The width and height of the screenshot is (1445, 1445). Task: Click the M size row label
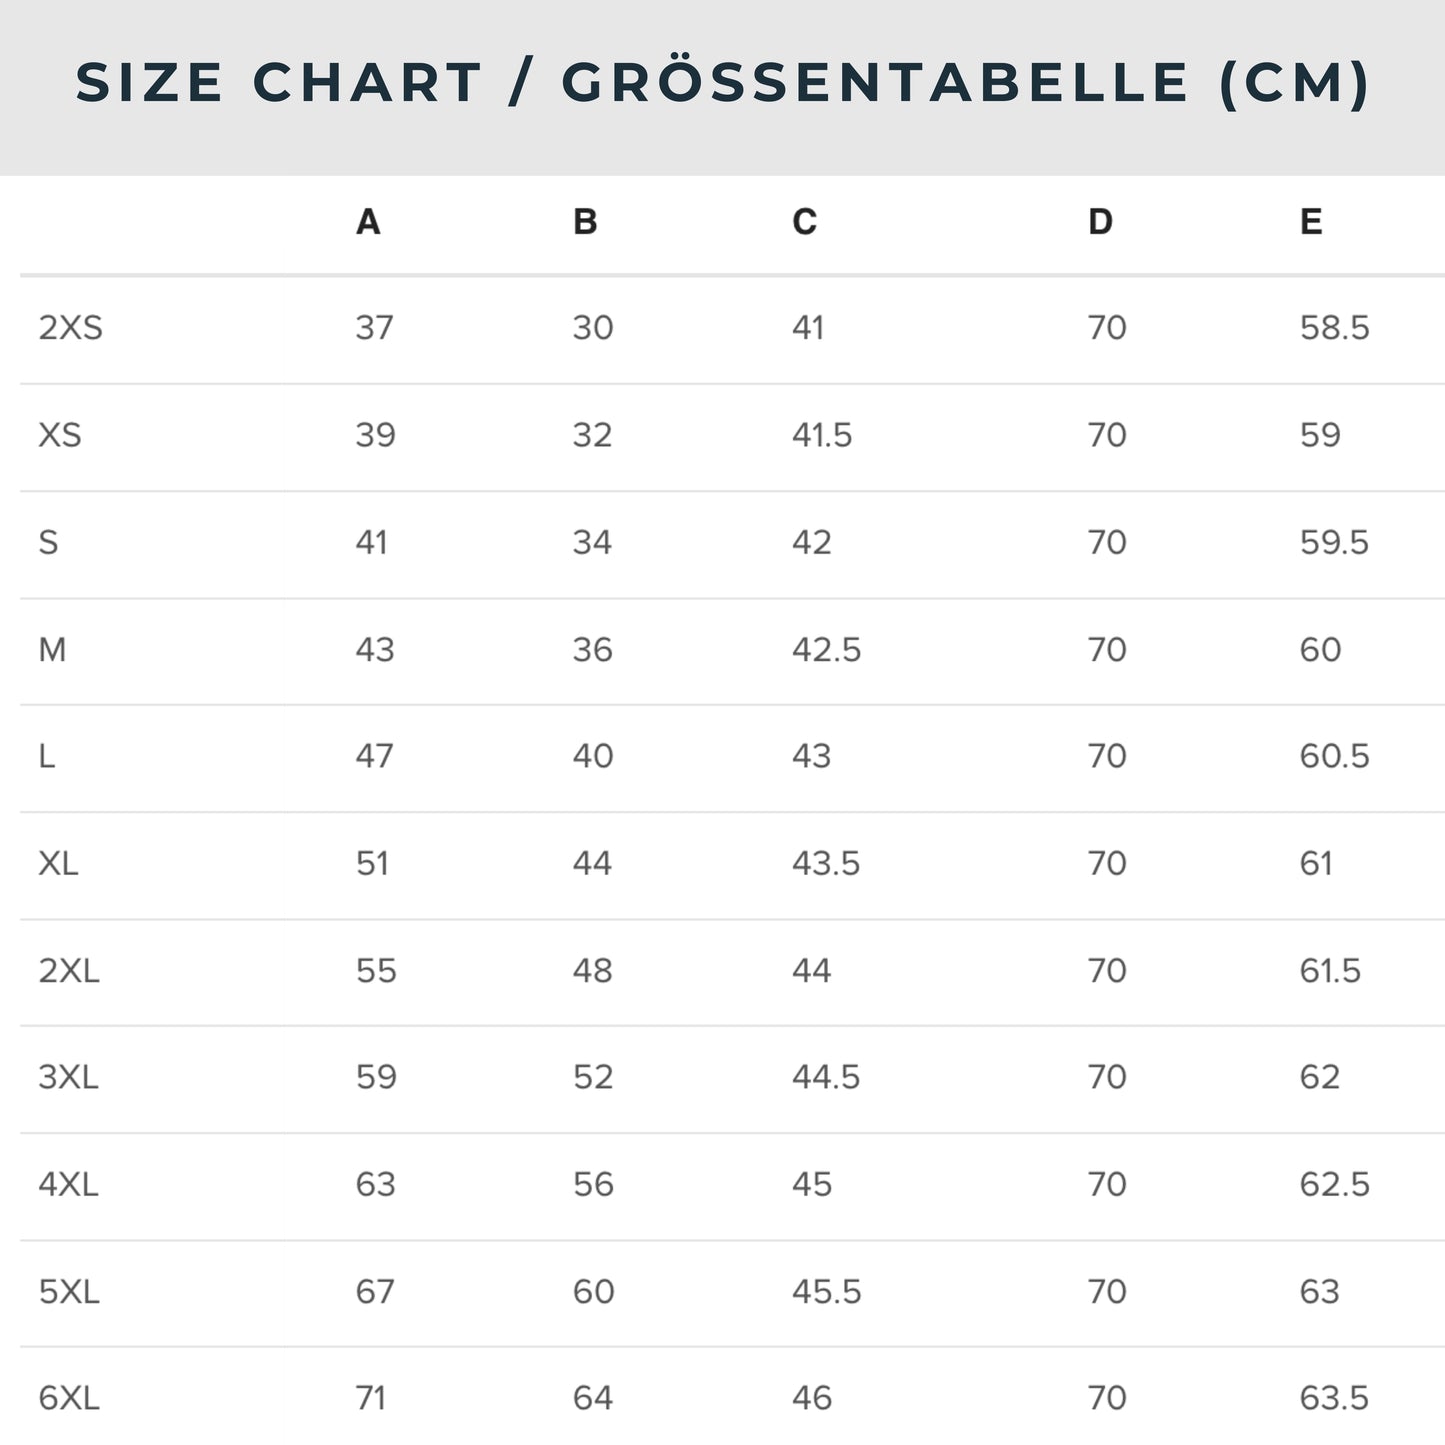point(52,650)
